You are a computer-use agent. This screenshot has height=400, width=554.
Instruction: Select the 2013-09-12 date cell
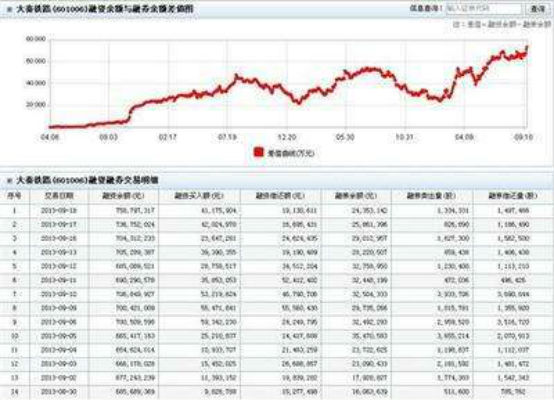click(x=59, y=266)
